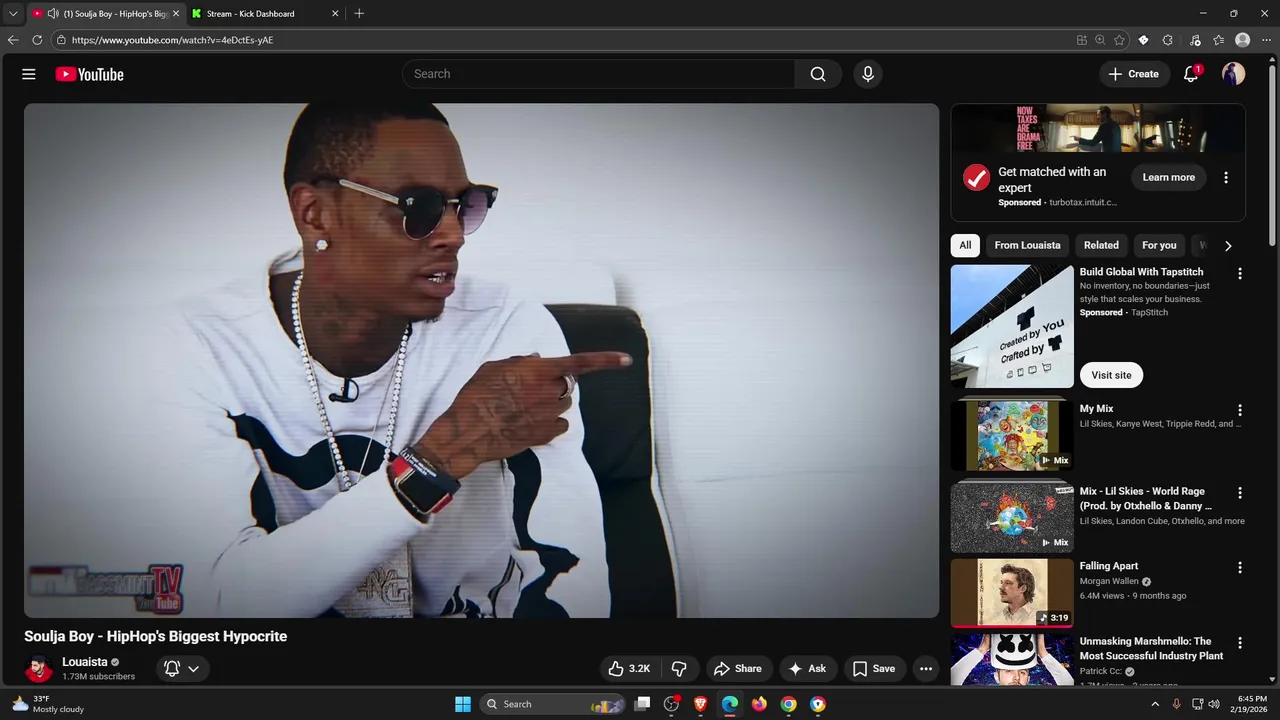Open options for the TurboTax ad
1280x720 pixels.
click(x=1226, y=177)
